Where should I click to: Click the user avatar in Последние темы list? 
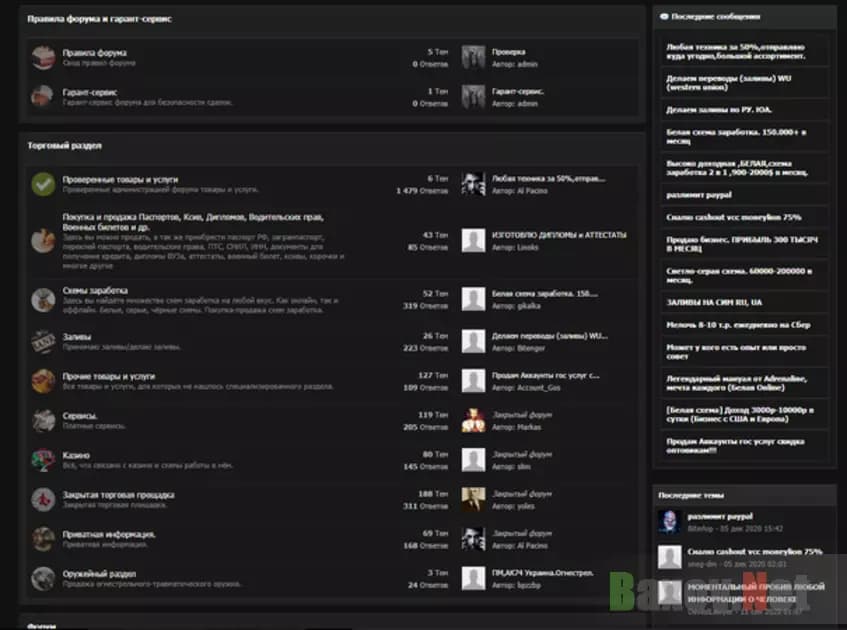pos(669,520)
